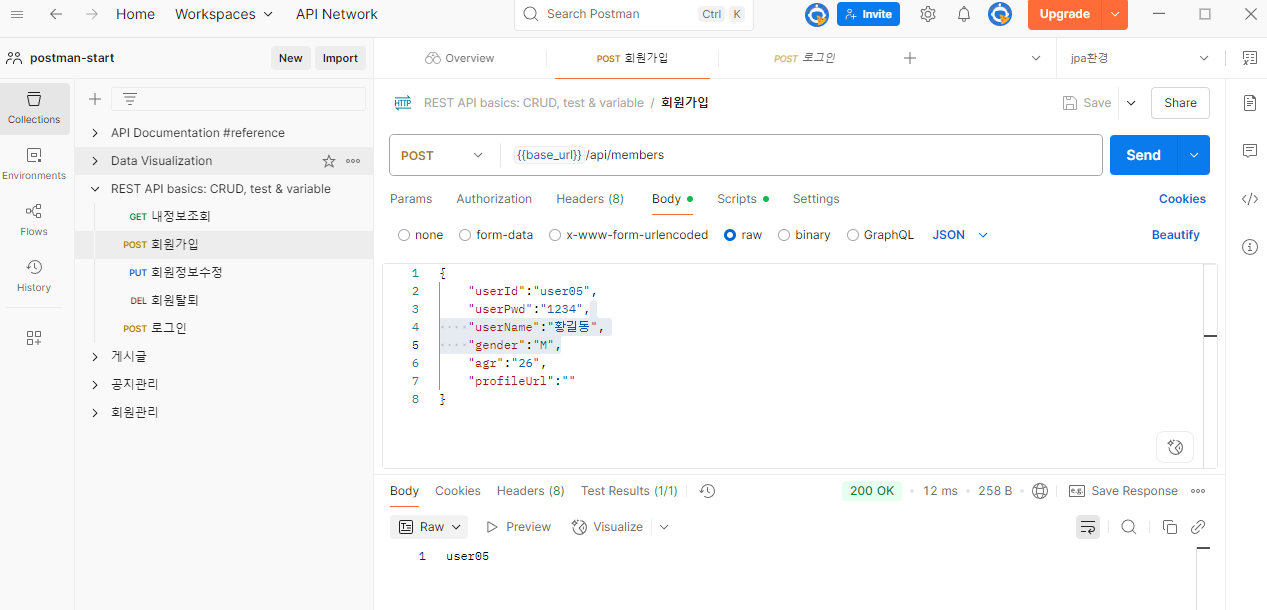The image size is (1267, 610).
Task: Open the Test Results (1/1) tab
Action: [629, 491]
